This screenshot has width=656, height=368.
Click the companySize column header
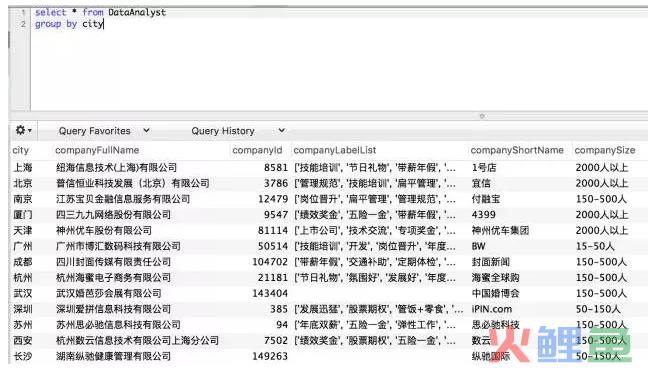[605, 150]
